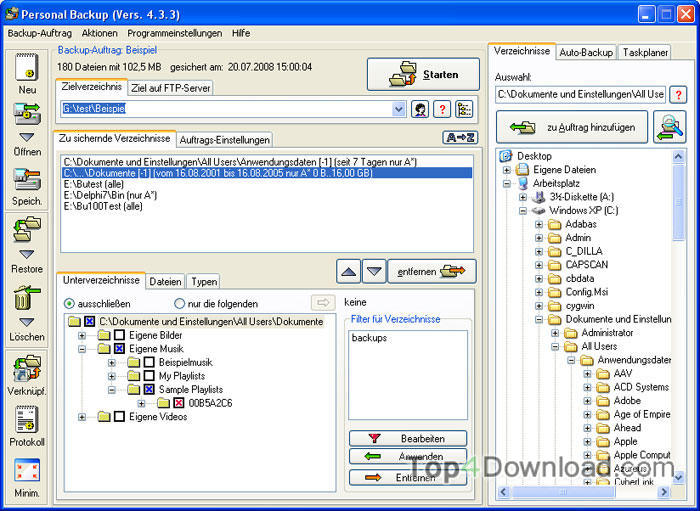
Task: Open the Aktionen menu
Action: tap(100, 33)
